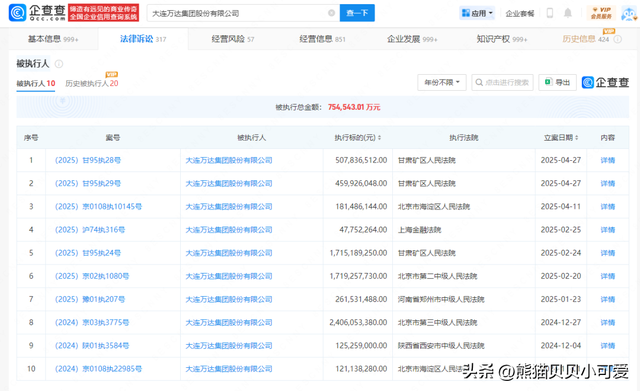
Task: Sort by 立案日期 column arrows
Action: pos(577,138)
